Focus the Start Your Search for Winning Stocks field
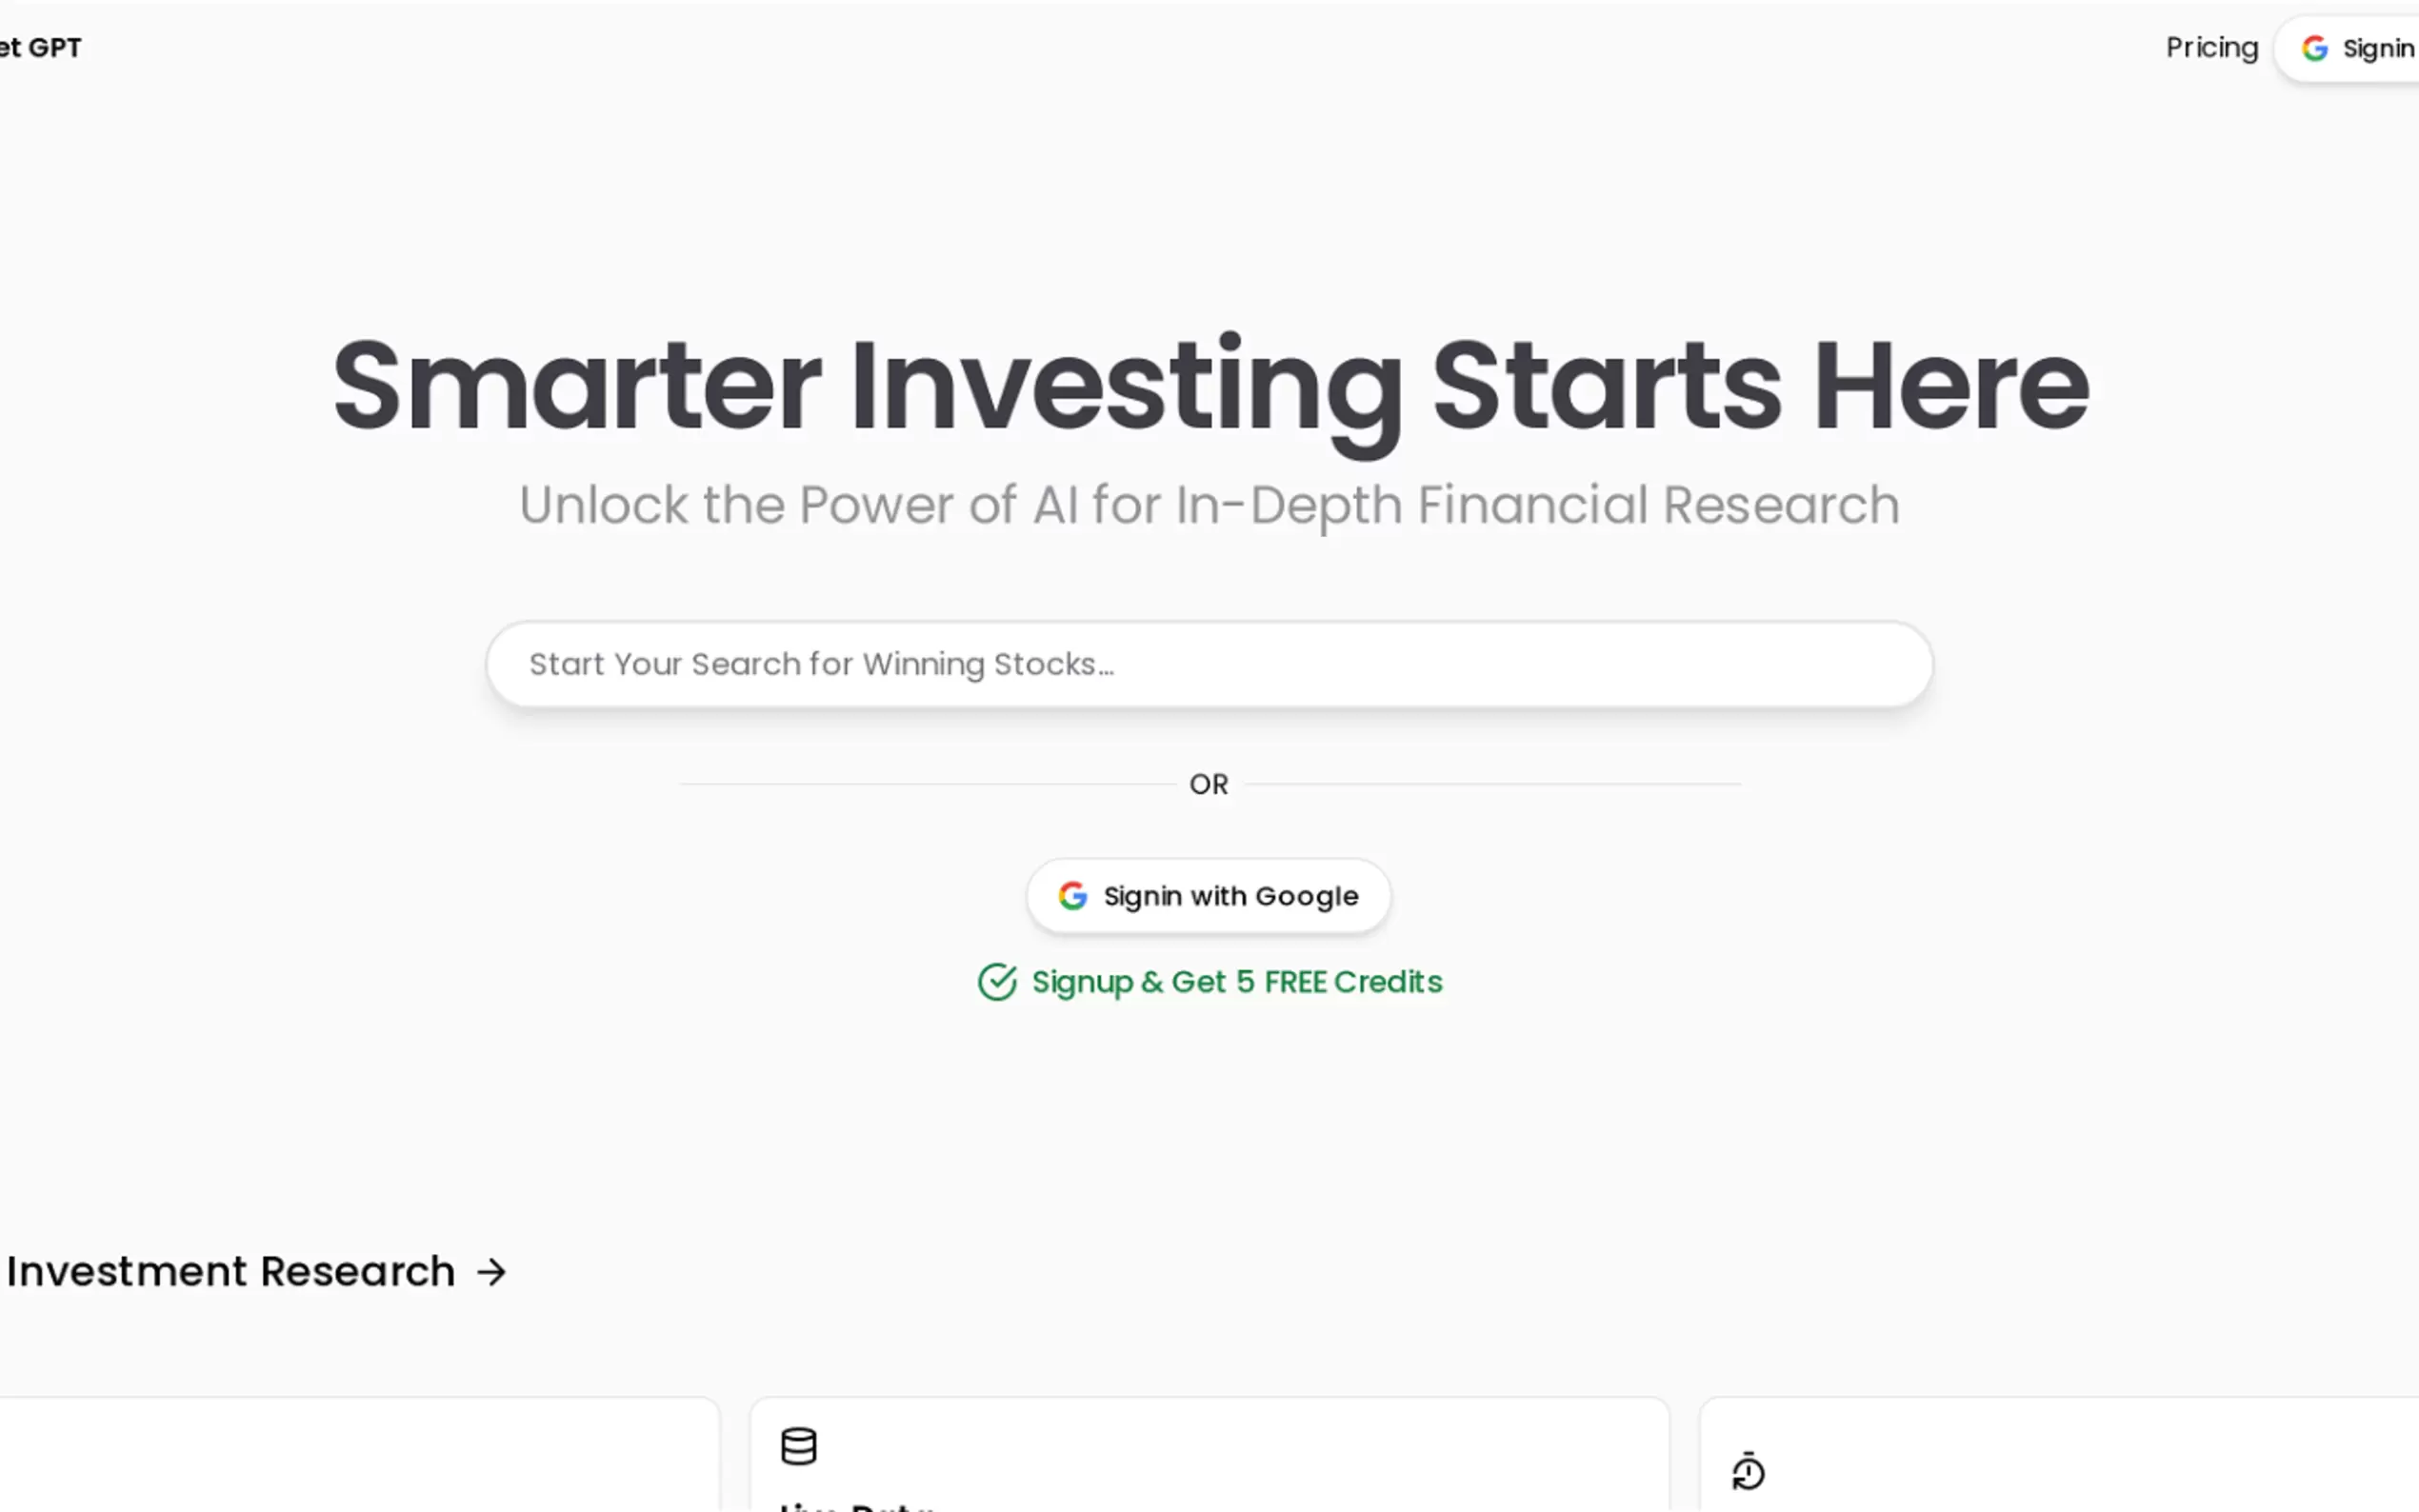This screenshot has height=1512, width=2419. point(1208,665)
